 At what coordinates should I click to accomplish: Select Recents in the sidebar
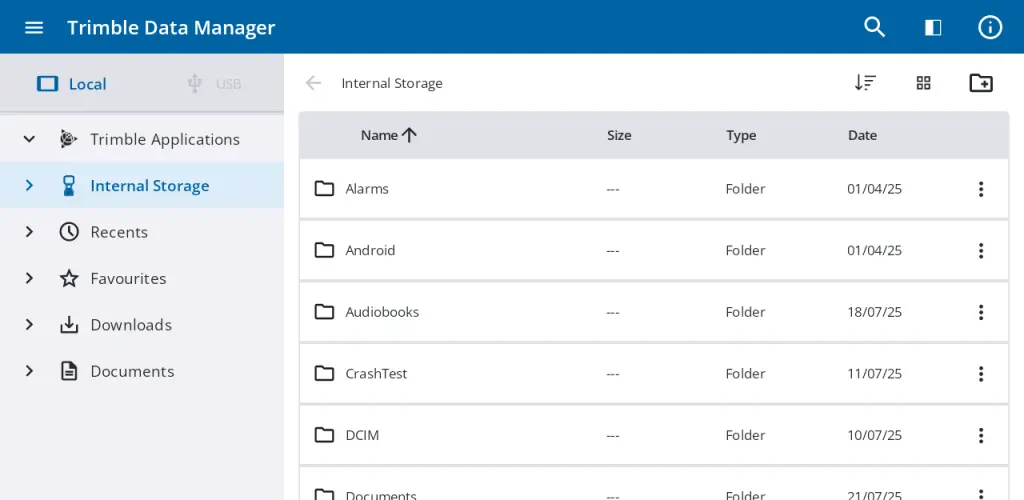click(119, 232)
